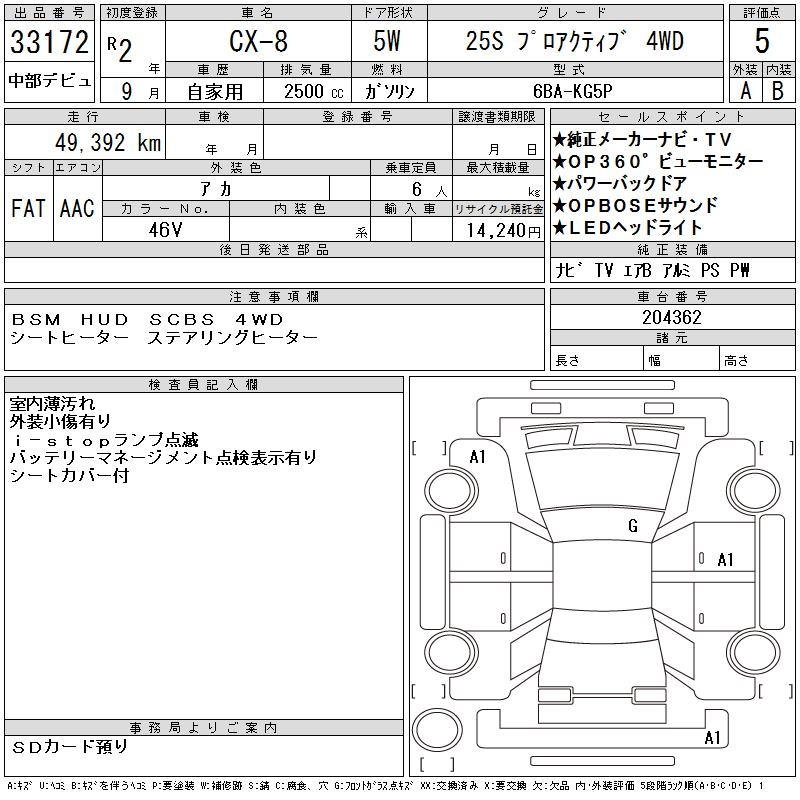This screenshot has width=800, height=800.
Task: Click the door type value 5W
Action: point(387,41)
